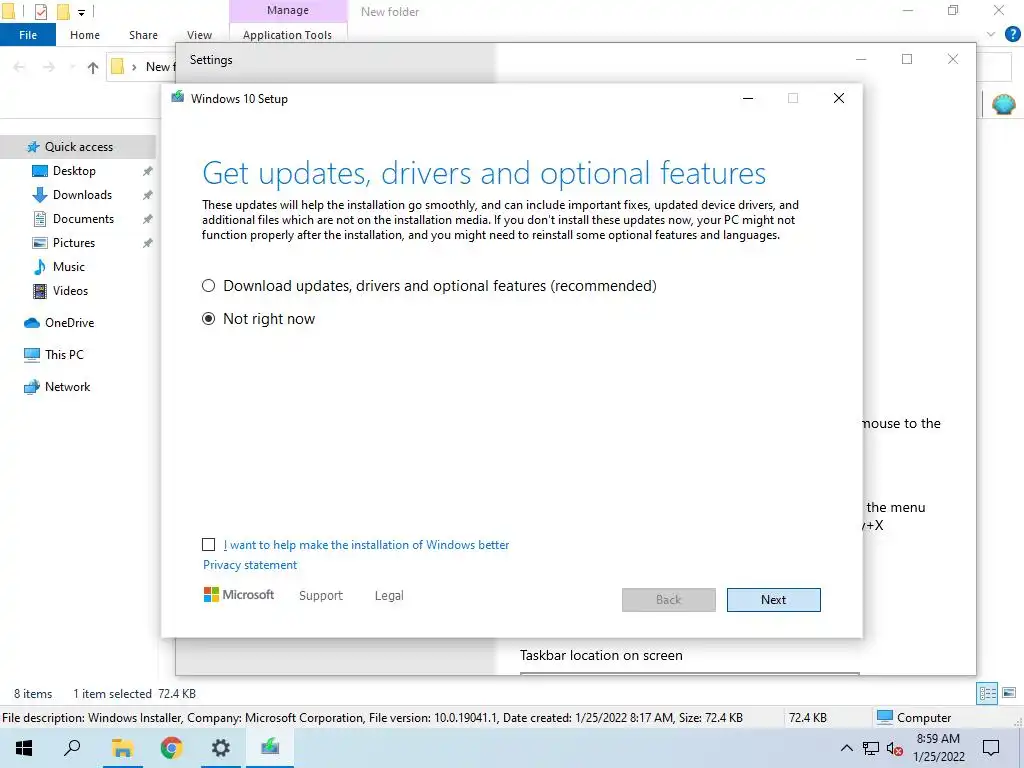The image size is (1024, 768).
Task: Open Desktop in the navigation pane
Action: tap(74, 171)
